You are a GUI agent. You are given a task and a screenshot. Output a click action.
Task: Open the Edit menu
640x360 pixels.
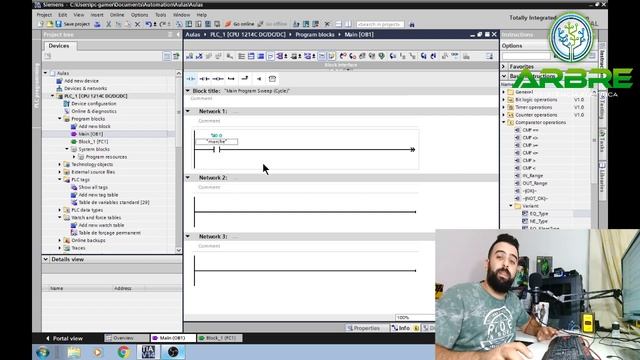pos(62,15)
